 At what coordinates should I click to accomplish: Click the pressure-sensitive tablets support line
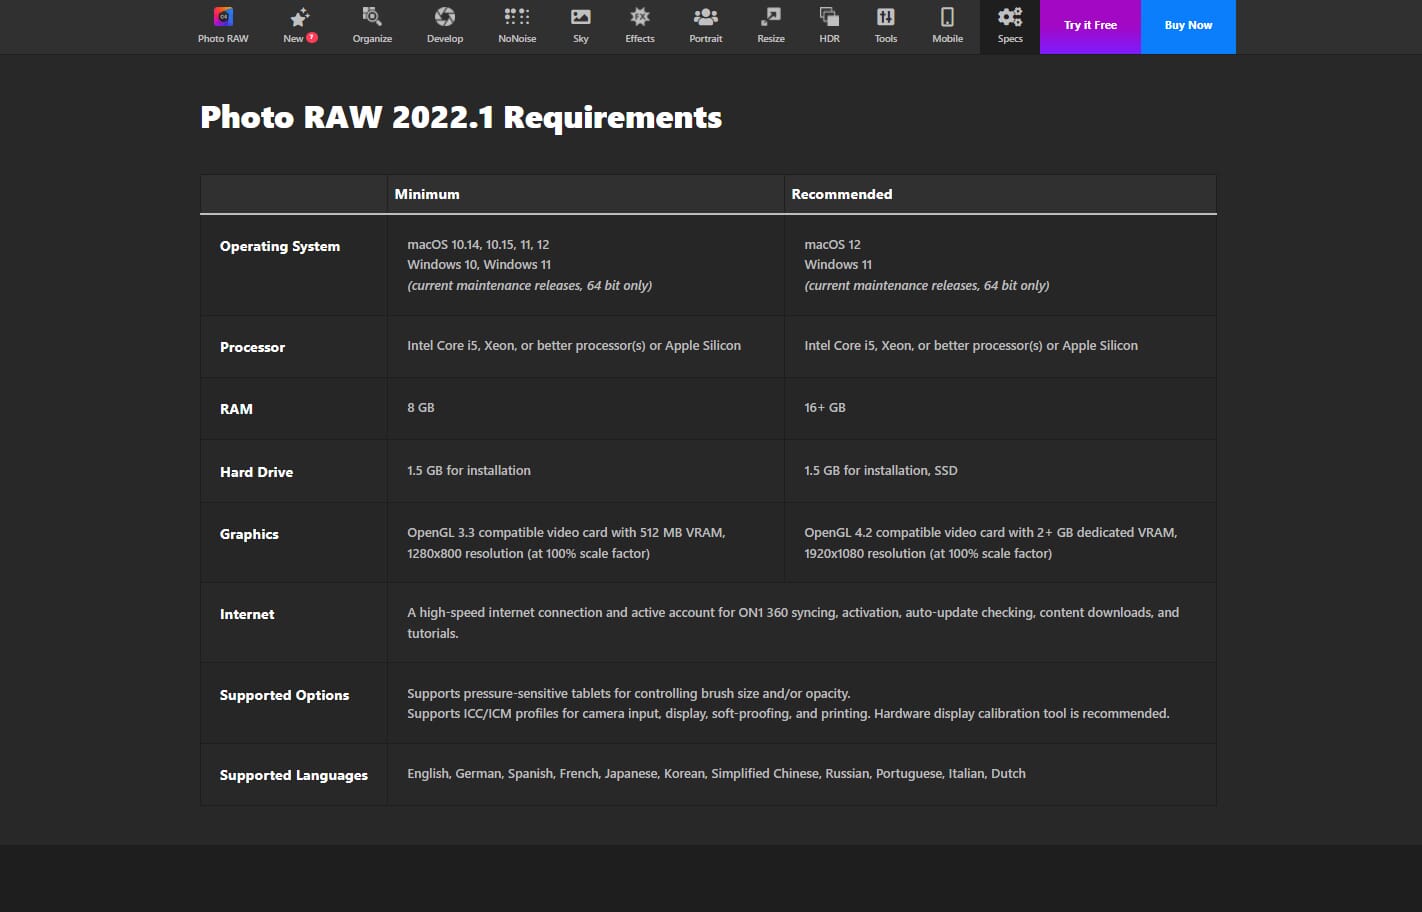(628, 694)
